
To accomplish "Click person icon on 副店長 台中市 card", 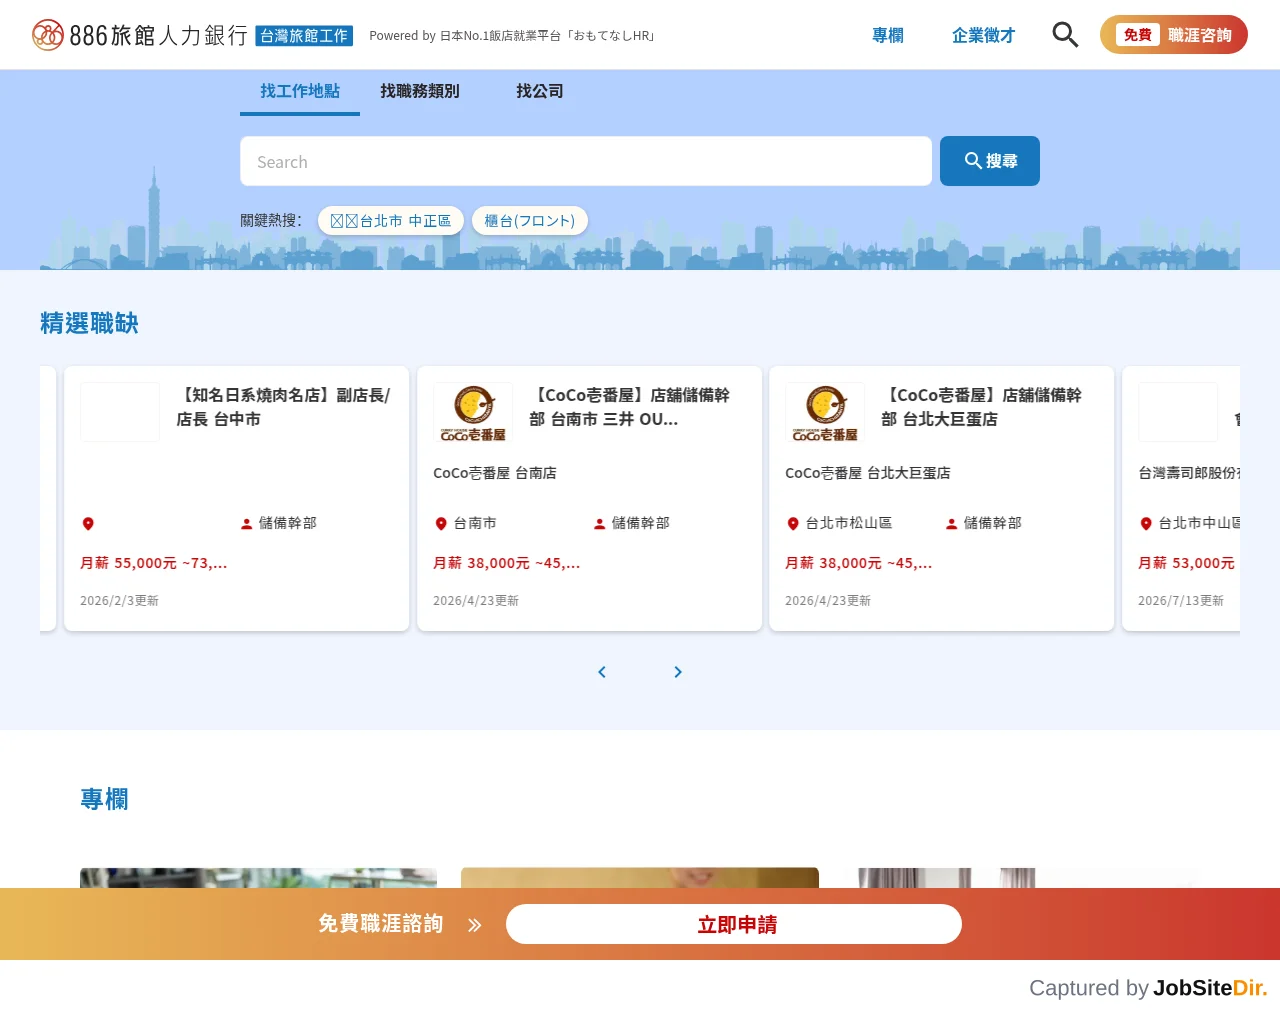I will [247, 524].
